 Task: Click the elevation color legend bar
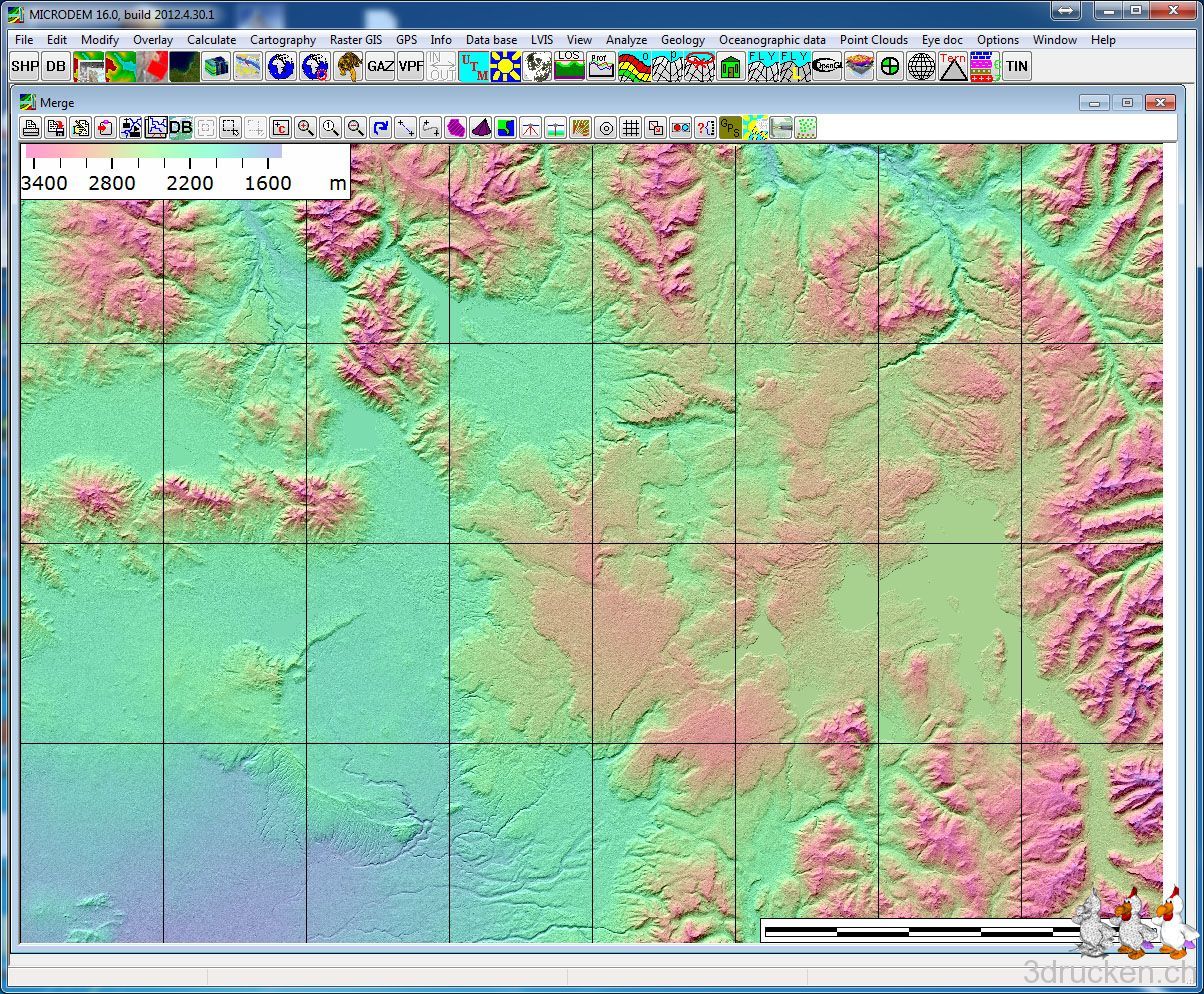point(153,152)
